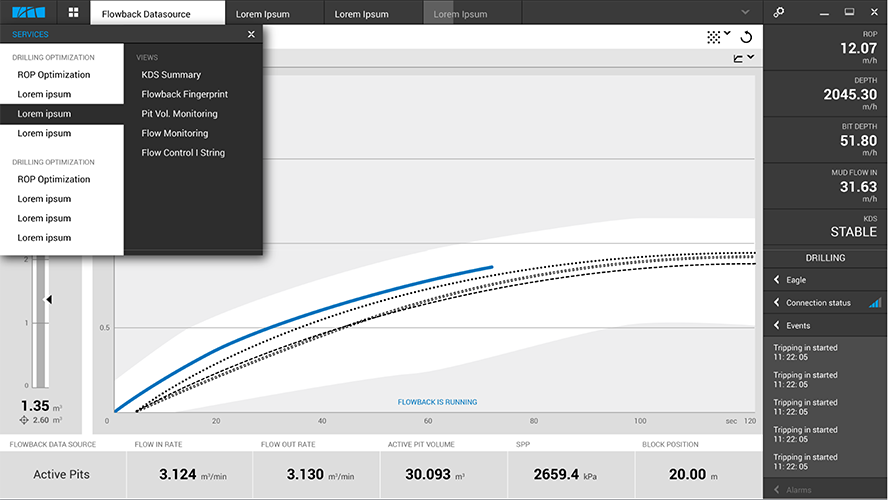Click Active Pits data source button

pos(63,475)
